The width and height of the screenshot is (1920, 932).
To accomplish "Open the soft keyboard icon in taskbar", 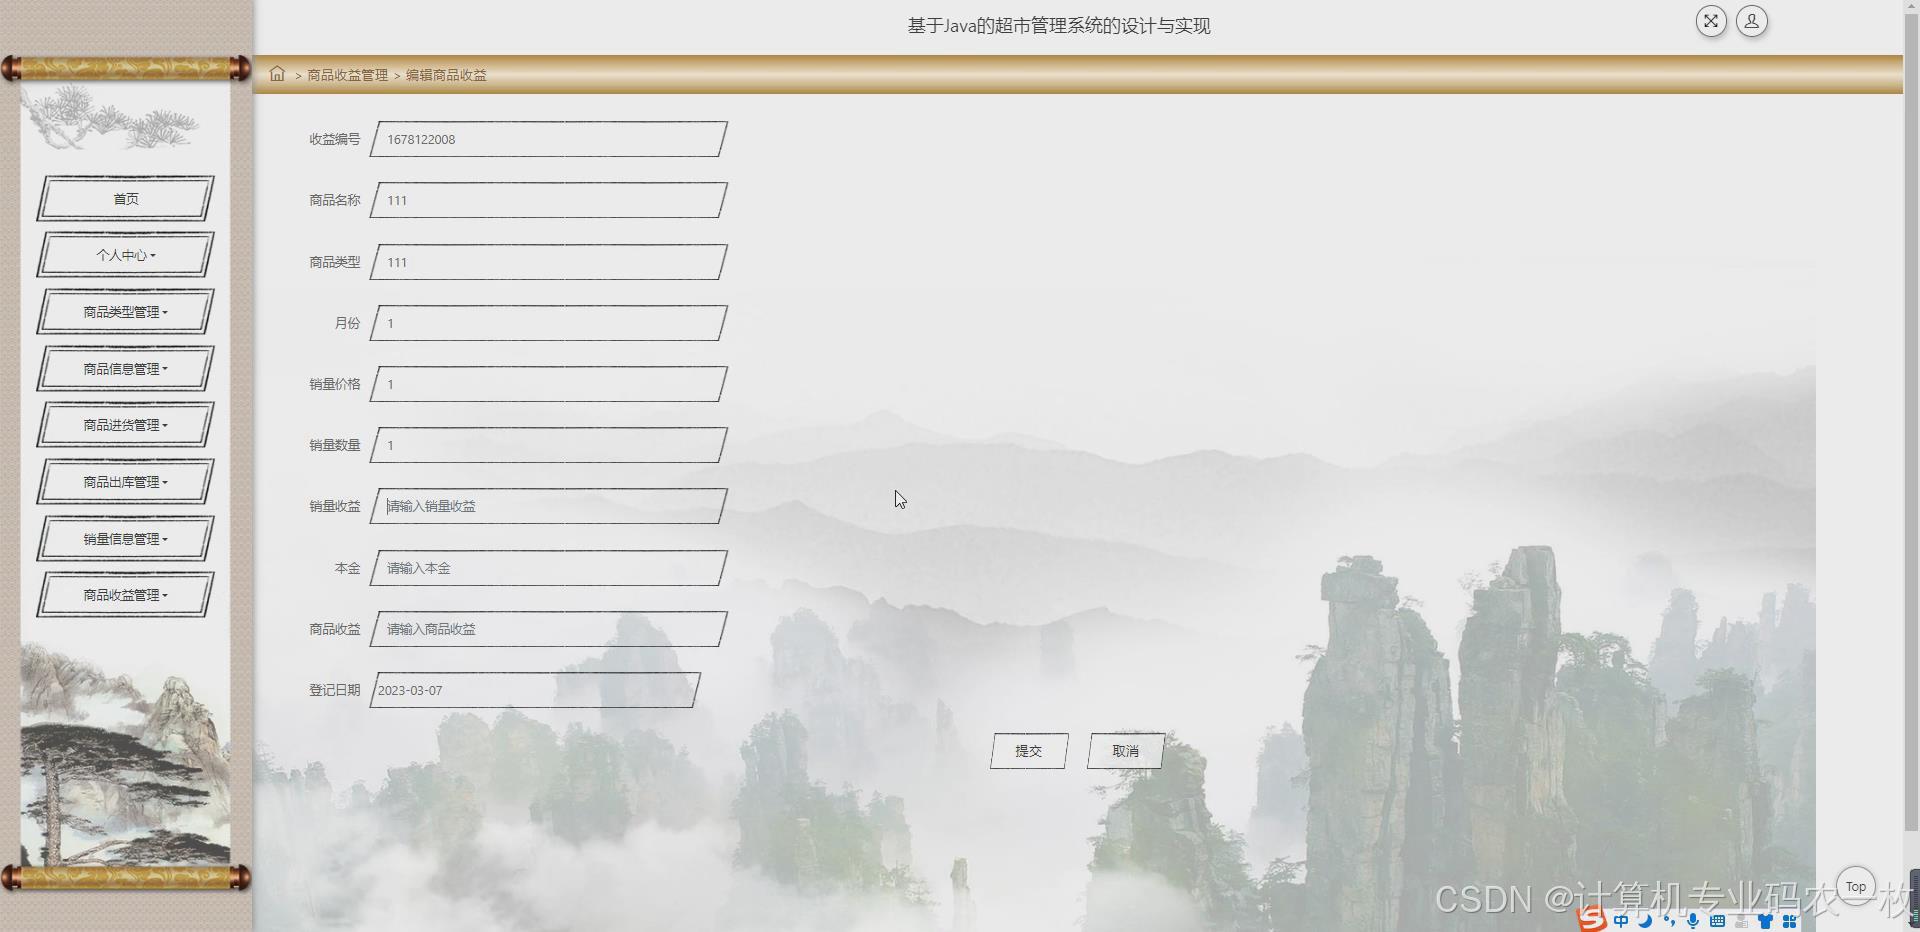I will (1717, 921).
